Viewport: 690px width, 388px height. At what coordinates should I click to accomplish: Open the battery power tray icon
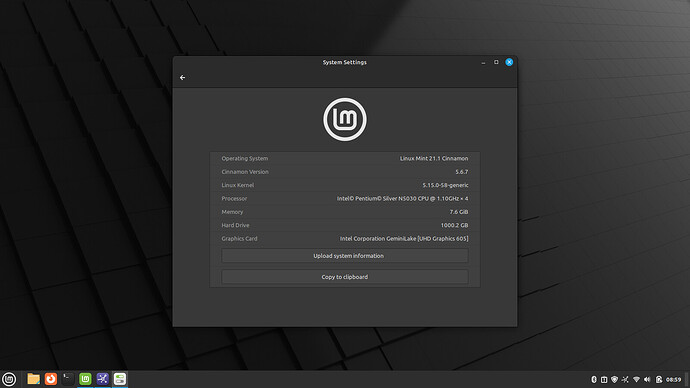click(x=659, y=379)
